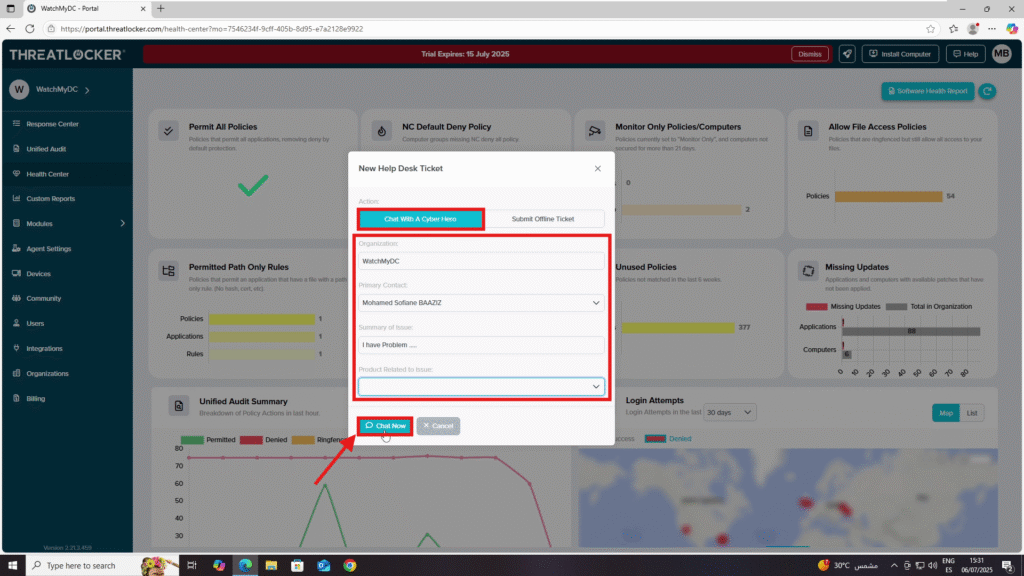Viewport: 1024px width, 576px height.
Task: Click the Allow File Access Policies bar
Action: 888,196
